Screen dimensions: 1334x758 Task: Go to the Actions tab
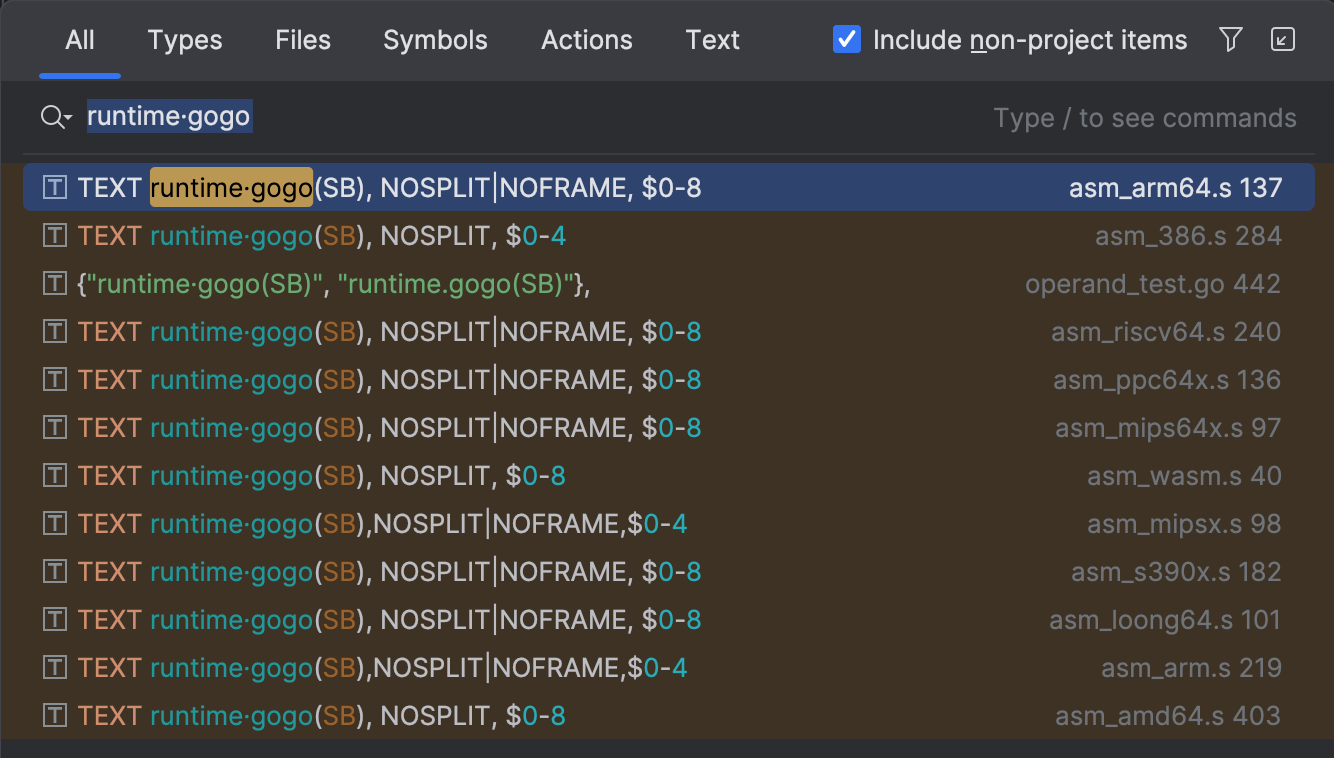point(586,40)
